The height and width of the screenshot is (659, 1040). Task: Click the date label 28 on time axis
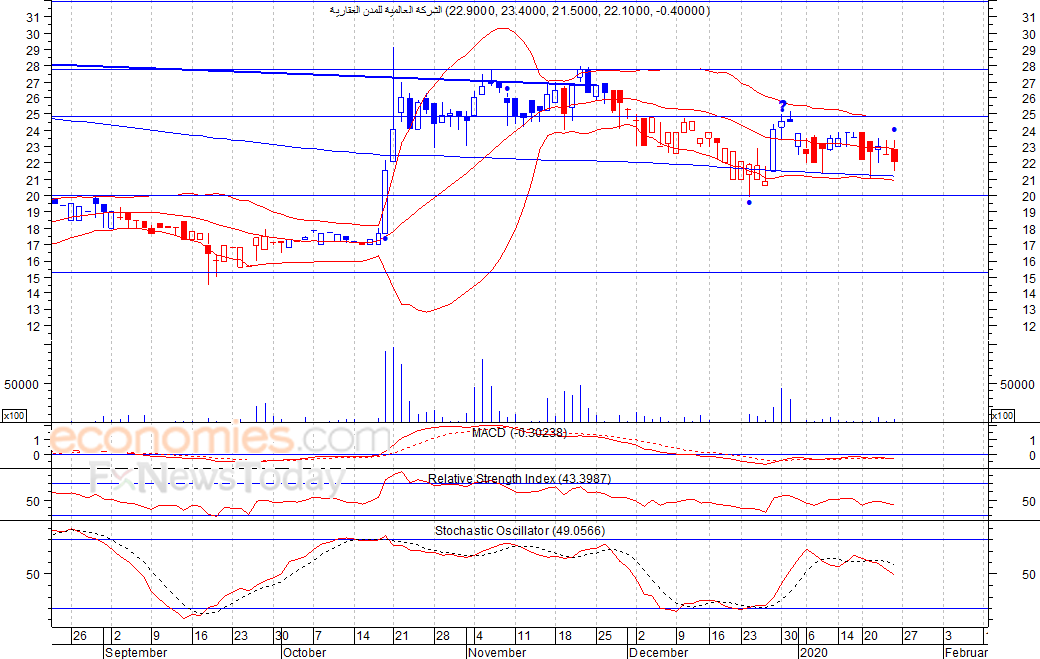tap(442, 636)
